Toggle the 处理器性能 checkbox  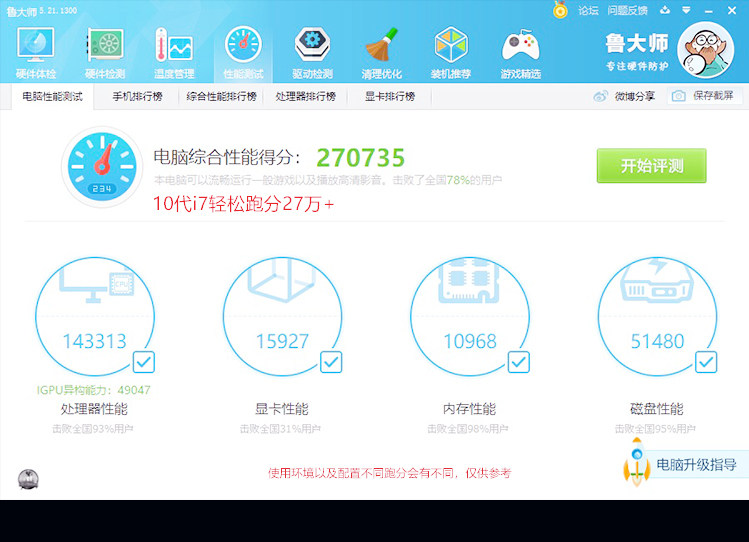pyautogui.click(x=143, y=362)
